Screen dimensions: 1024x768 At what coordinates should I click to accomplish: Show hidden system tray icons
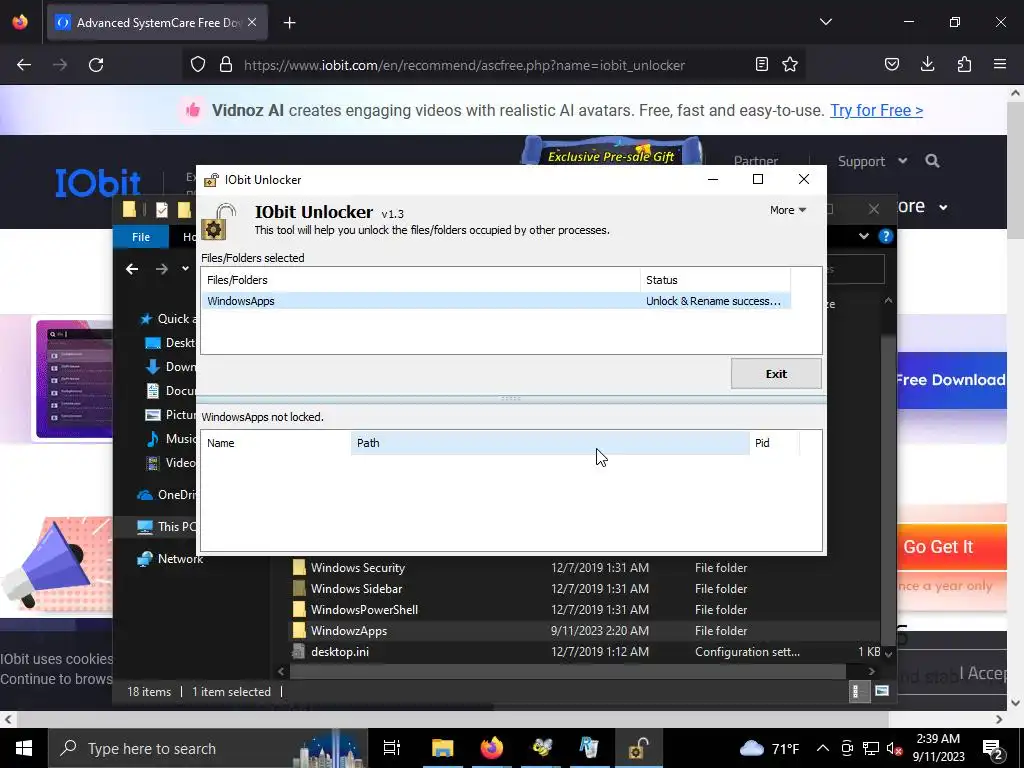[823, 748]
